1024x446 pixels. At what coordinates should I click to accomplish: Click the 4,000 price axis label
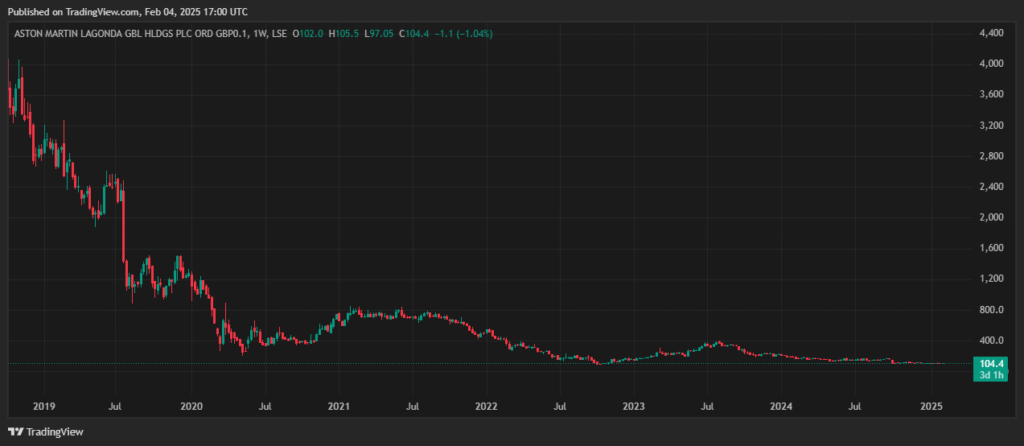click(x=991, y=64)
